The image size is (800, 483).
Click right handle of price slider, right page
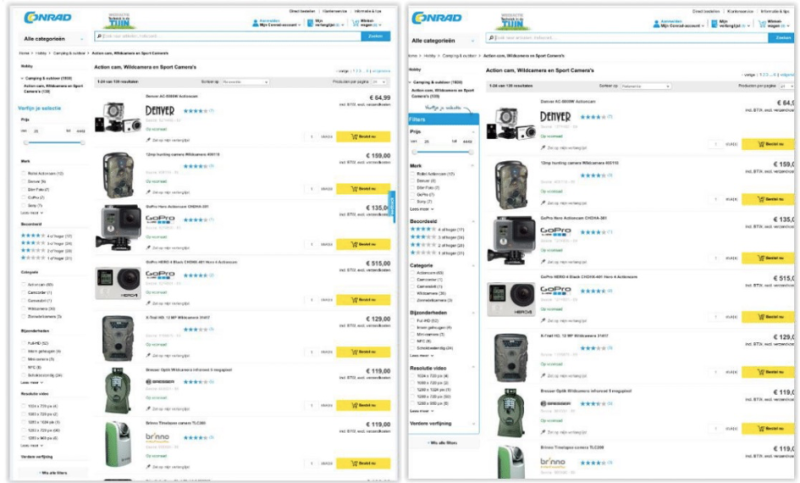[x=470, y=152]
